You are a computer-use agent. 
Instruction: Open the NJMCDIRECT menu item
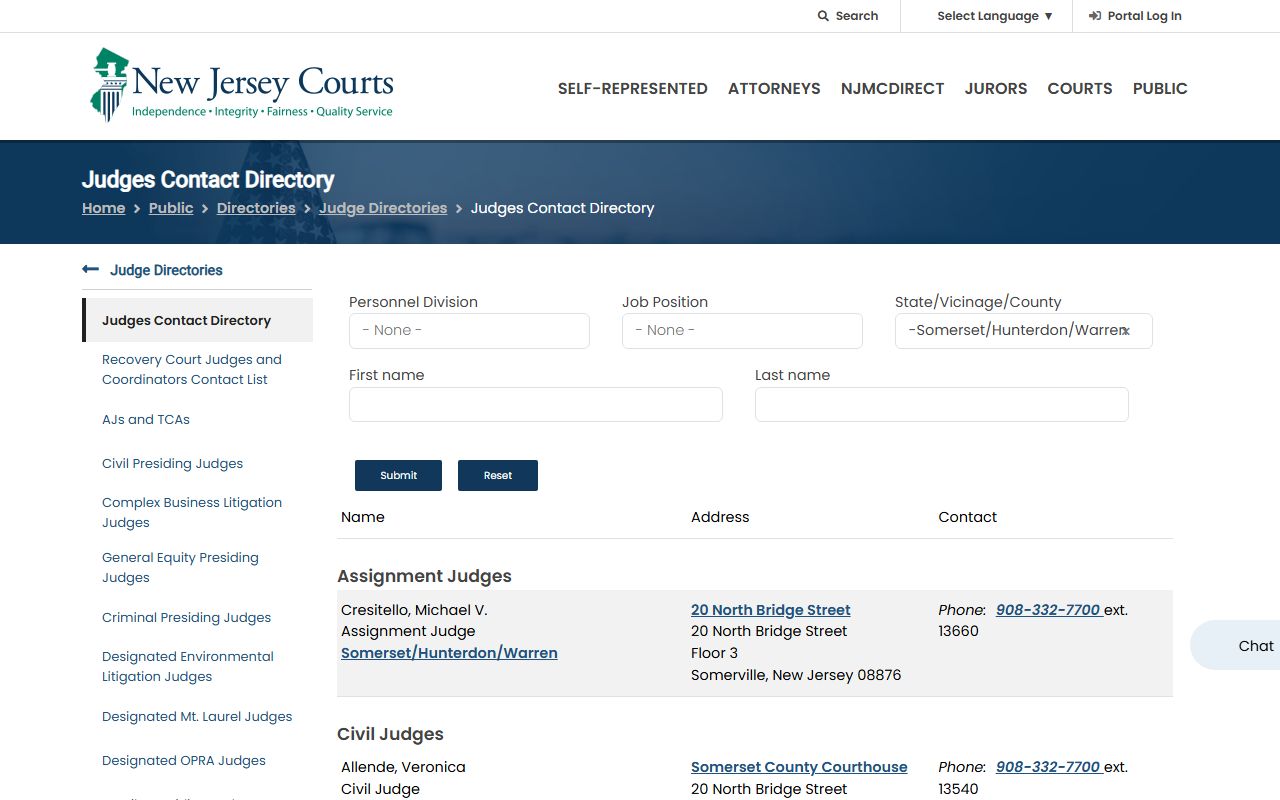892,89
